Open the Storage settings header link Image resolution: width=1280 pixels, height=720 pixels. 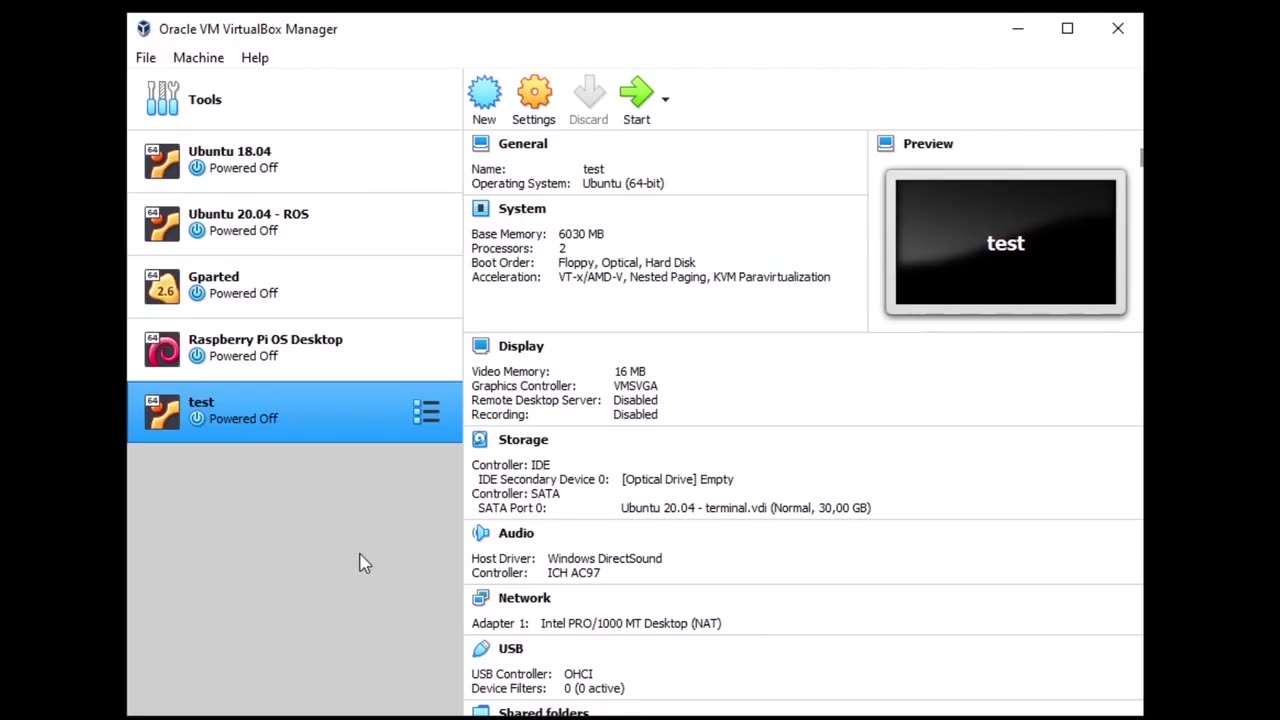[523, 440]
